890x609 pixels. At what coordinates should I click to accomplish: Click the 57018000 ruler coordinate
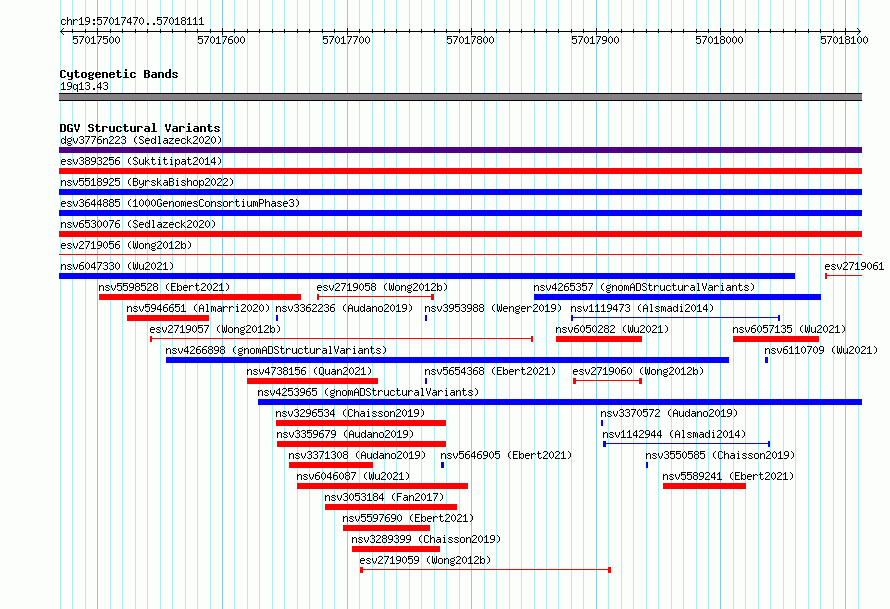tap(720, 40)
